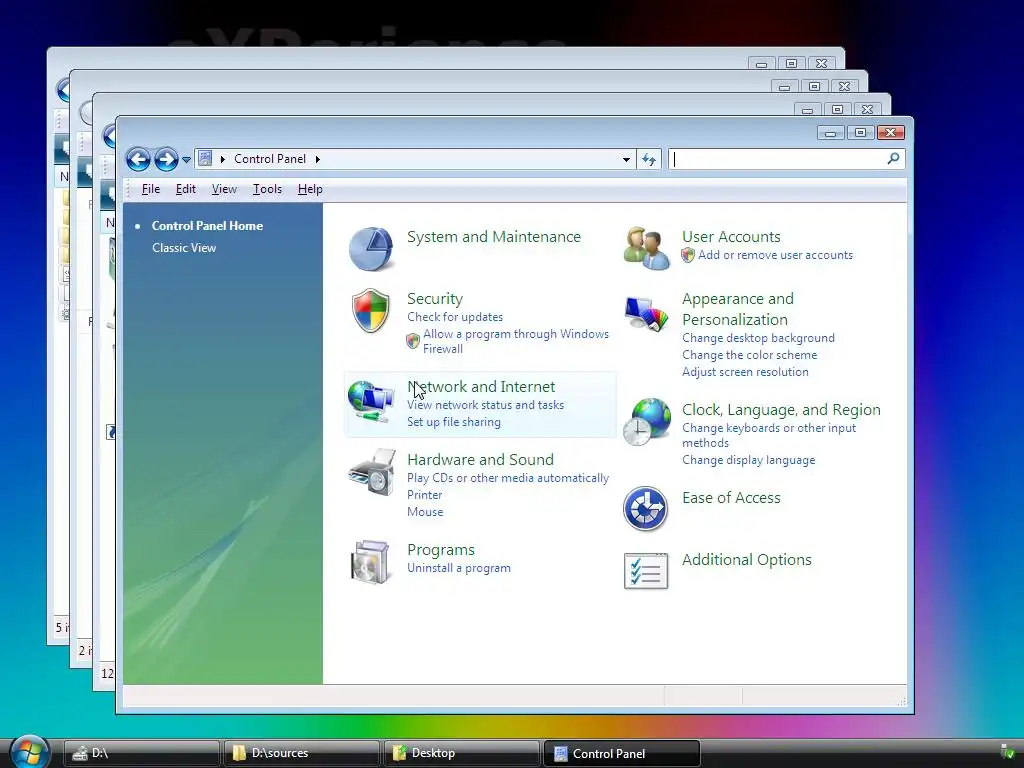Screen dimensions: 1024x768
Task: Click Change desktop background
Action: coord(758,338)
